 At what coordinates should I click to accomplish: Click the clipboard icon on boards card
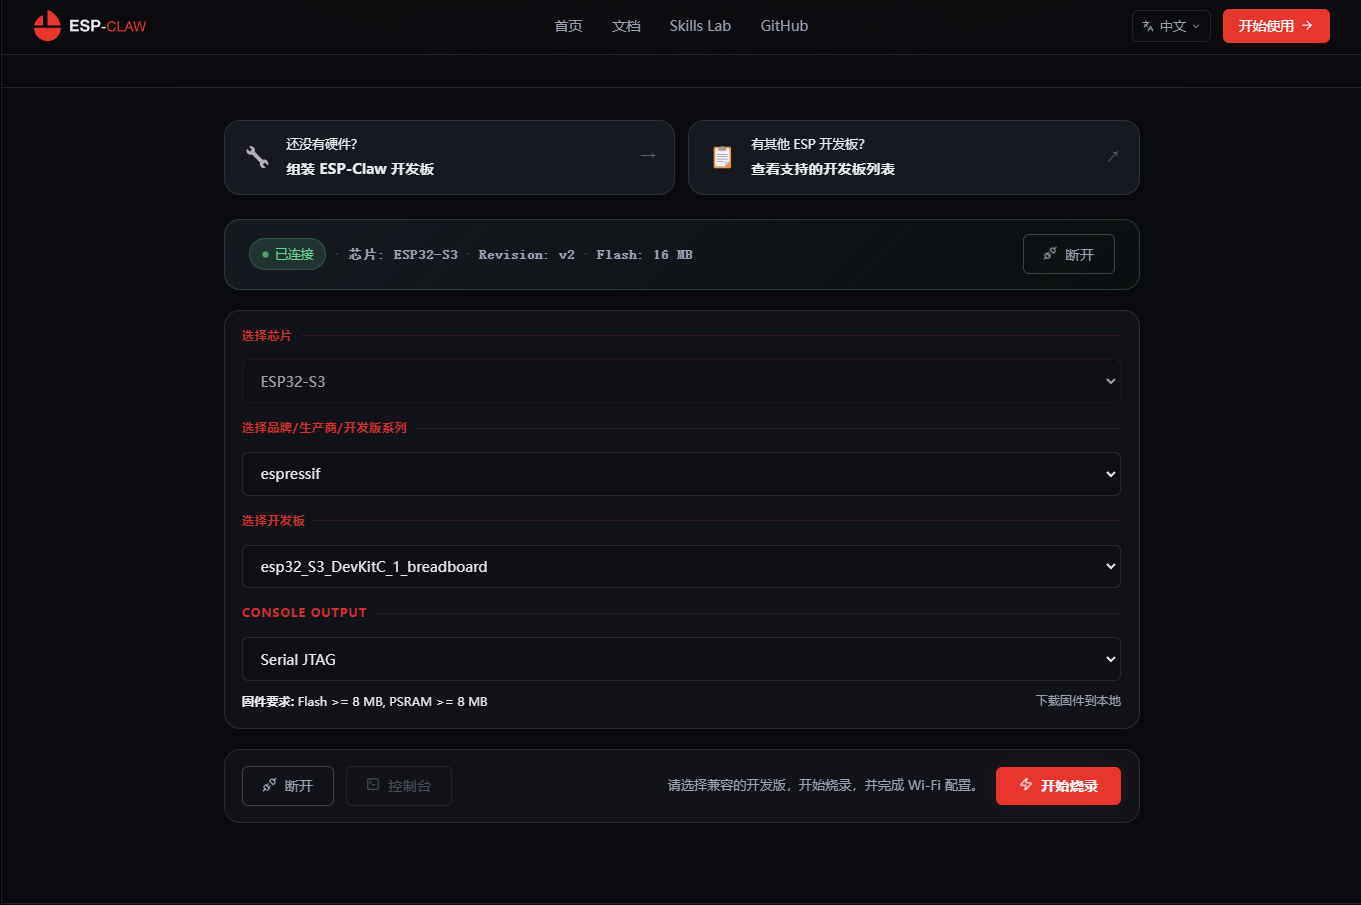coord(722,157)
